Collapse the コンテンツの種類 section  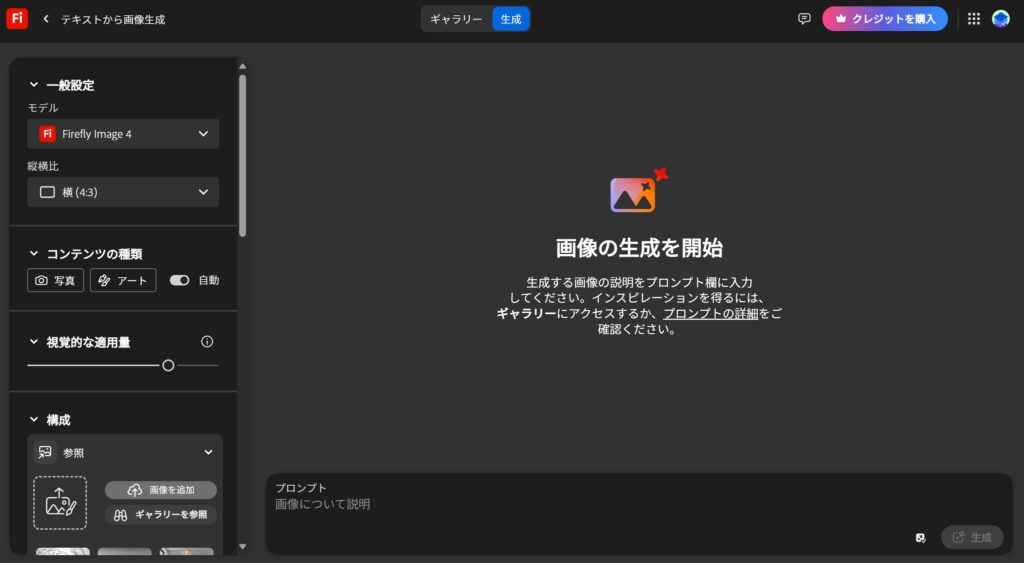[34, 253]
